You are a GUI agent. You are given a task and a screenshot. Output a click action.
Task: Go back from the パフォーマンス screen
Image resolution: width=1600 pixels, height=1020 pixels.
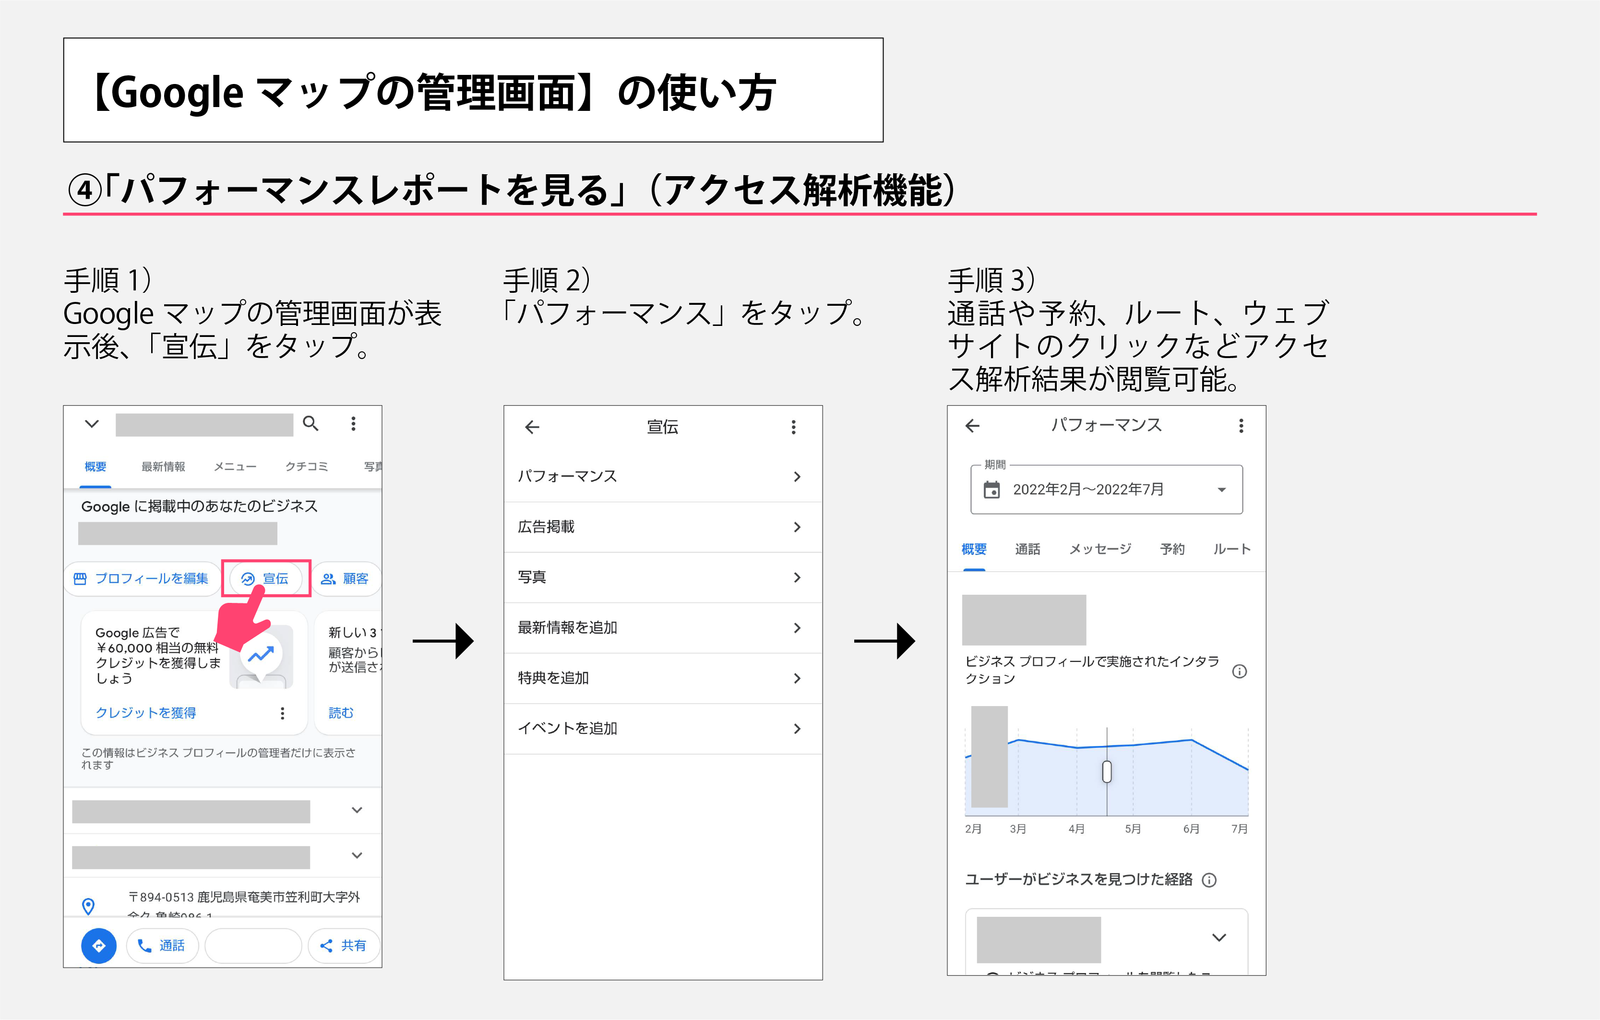[x=972, y=426]
